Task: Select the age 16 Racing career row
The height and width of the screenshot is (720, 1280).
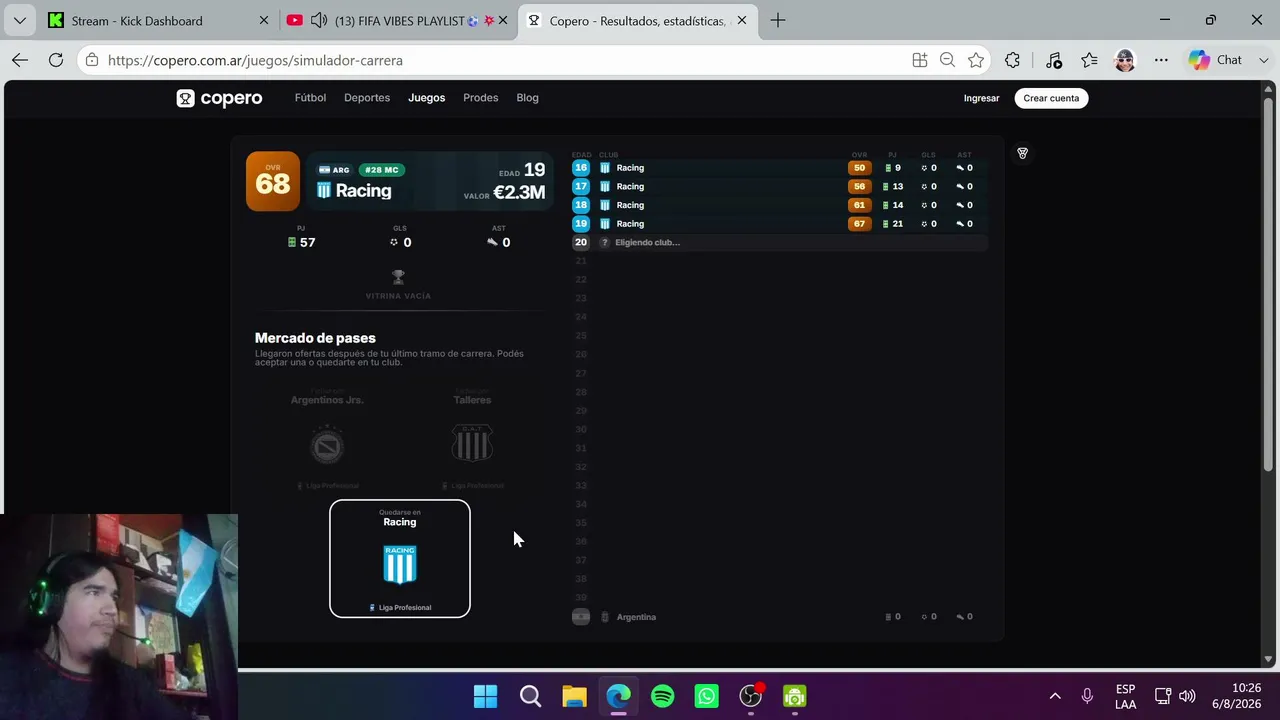Action: point(780,168)
